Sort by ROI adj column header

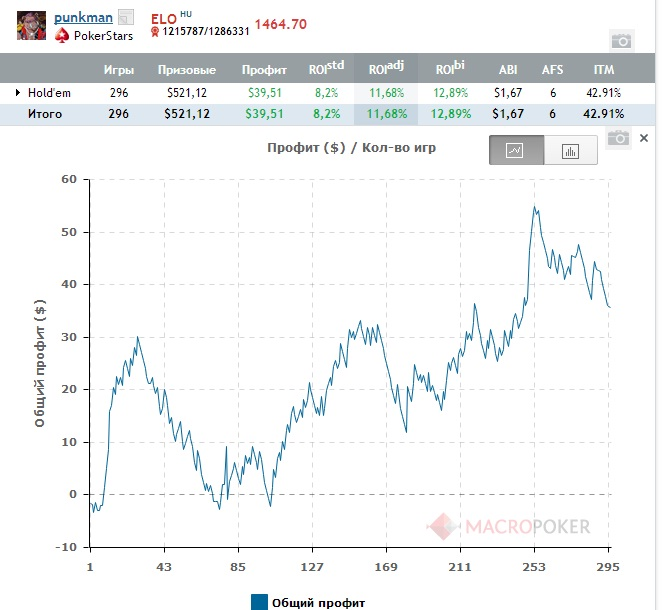point(386,68)
